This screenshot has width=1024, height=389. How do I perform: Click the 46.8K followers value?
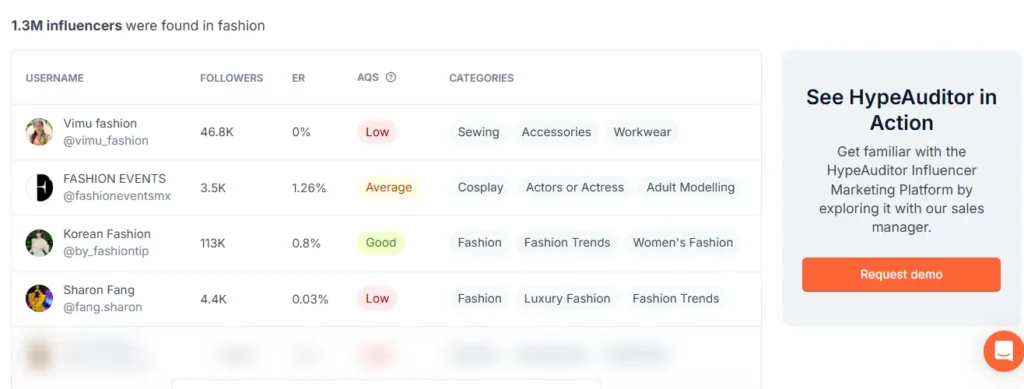[x=217, y=132]
